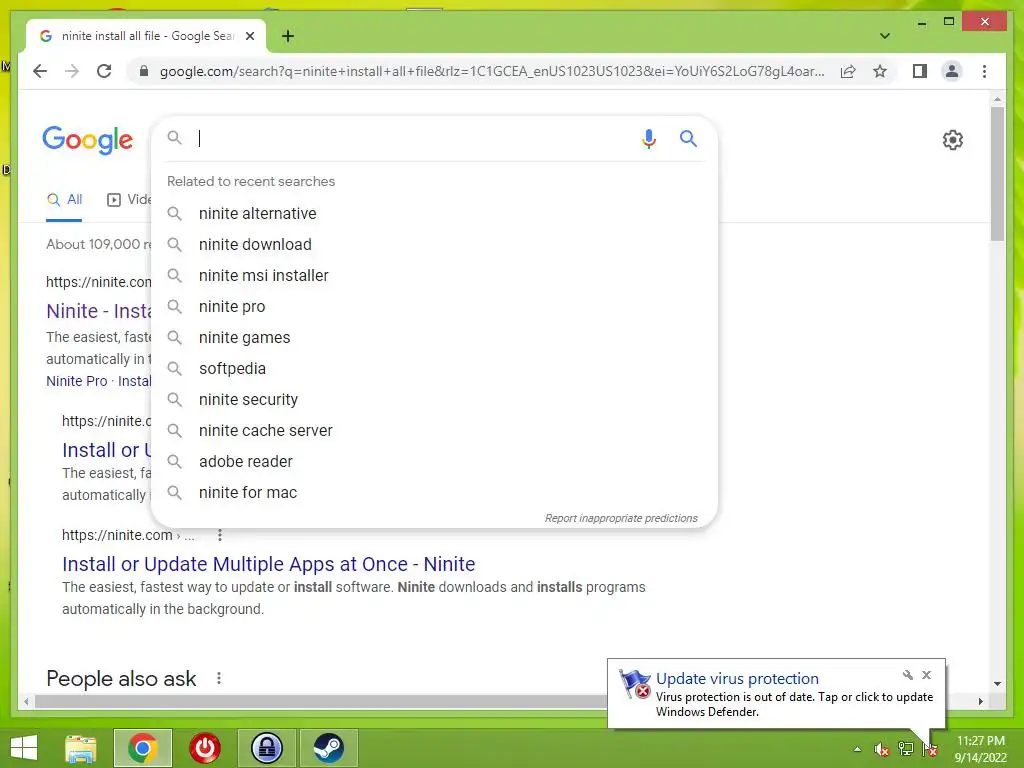
Task: Share this page from the address bar
Action: pyautogui.click(x=848, y=71)
